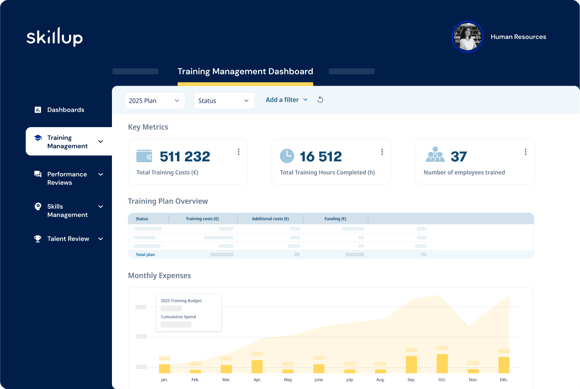The image size is (580, 389).
Task: Open Skills Management in the sidebar
Action: coord(68,210)
